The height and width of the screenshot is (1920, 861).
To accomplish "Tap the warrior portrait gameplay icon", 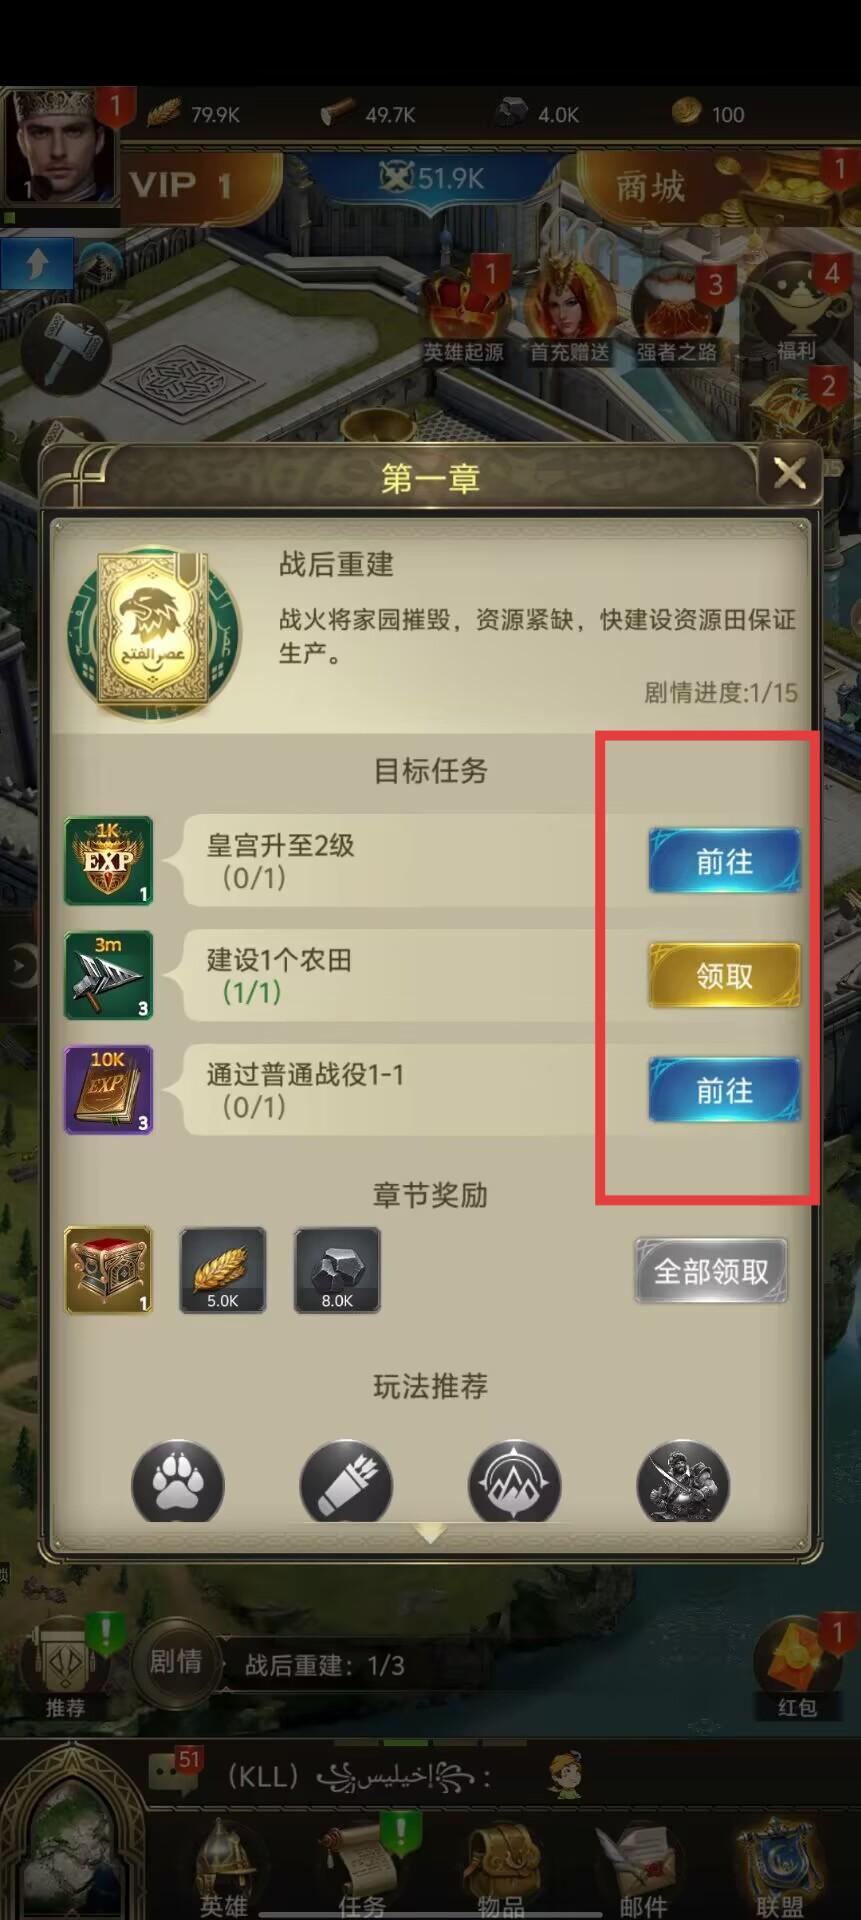I will coord(683,1481).
